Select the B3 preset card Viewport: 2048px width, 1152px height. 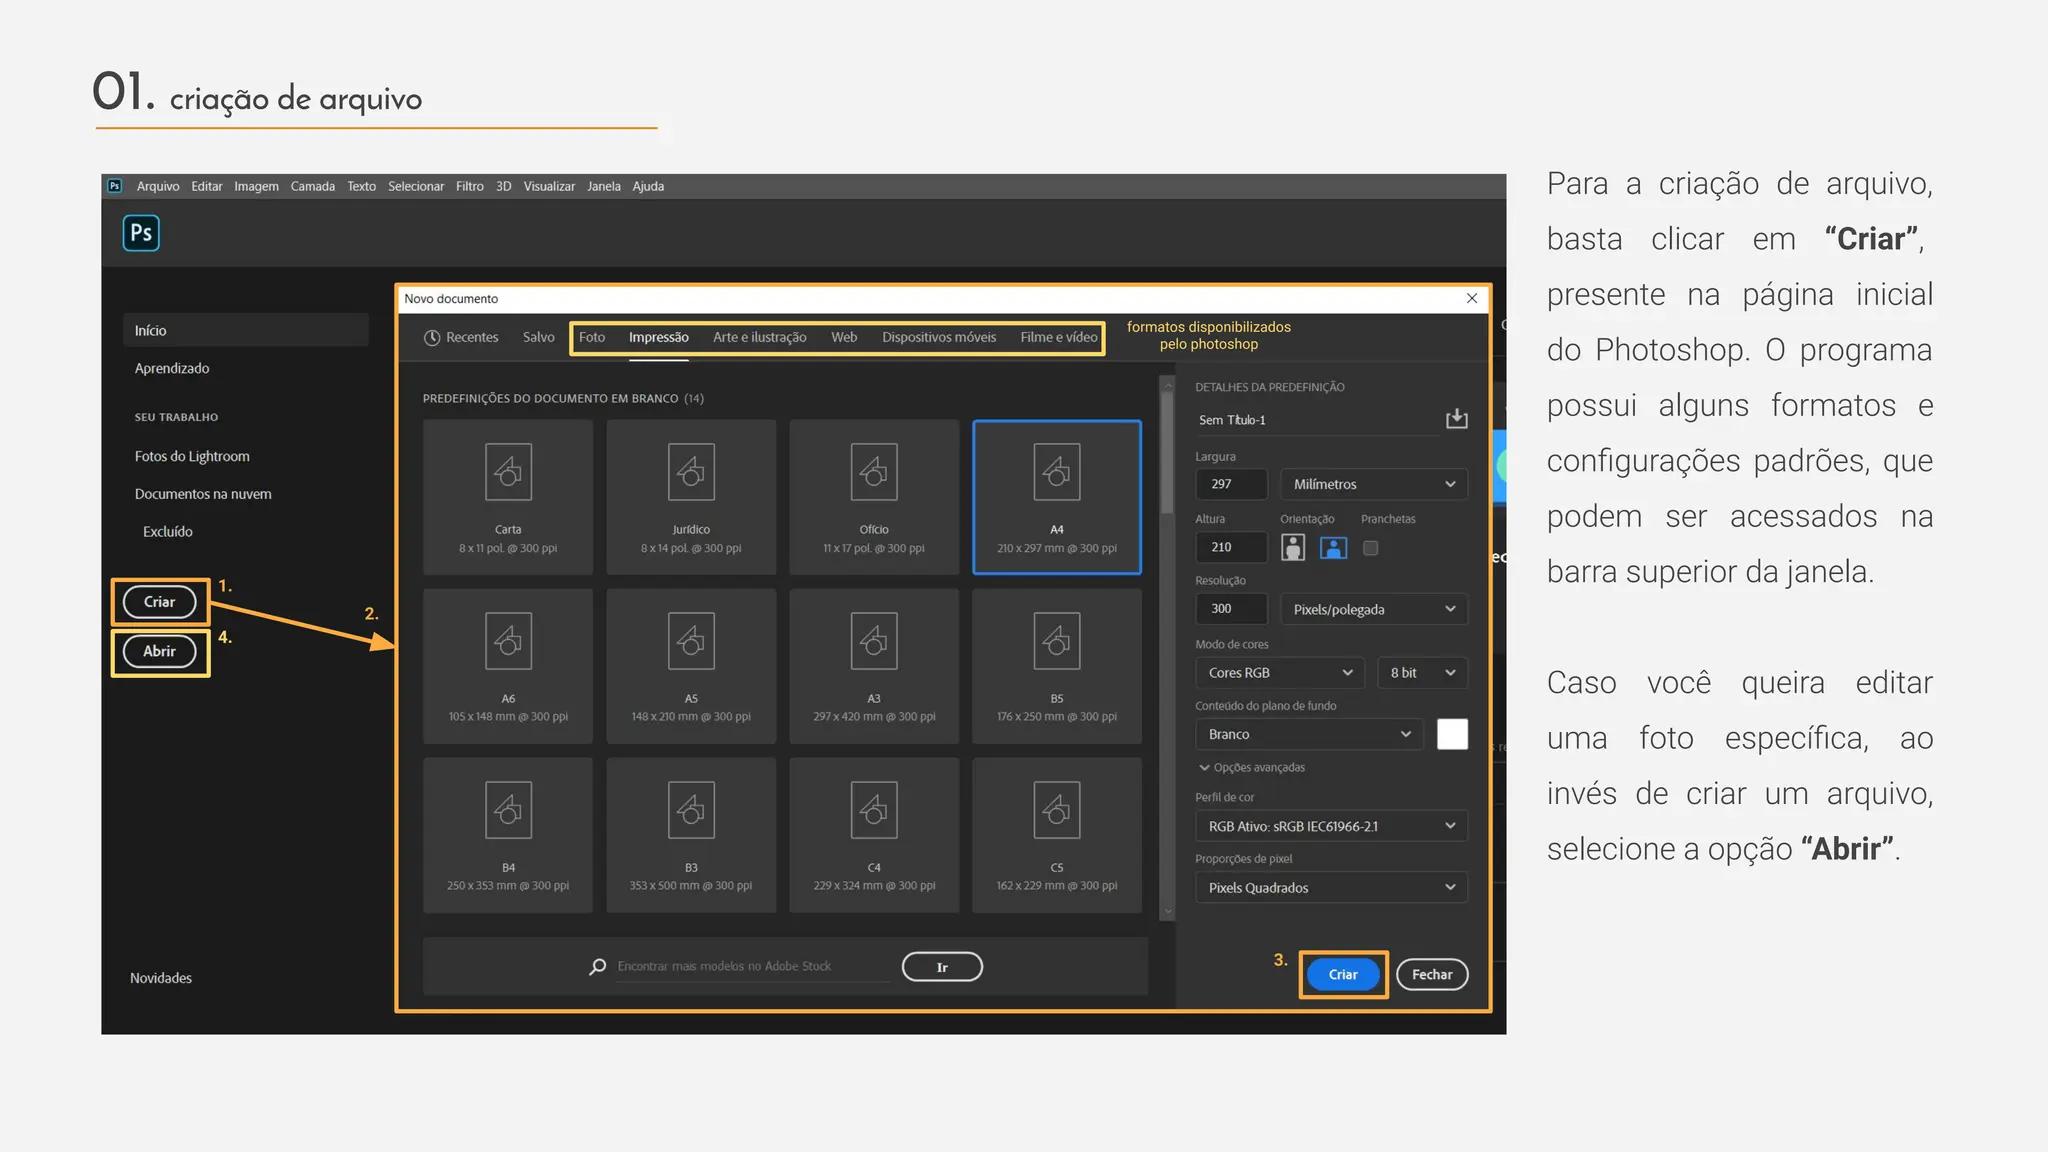[691, 835]
